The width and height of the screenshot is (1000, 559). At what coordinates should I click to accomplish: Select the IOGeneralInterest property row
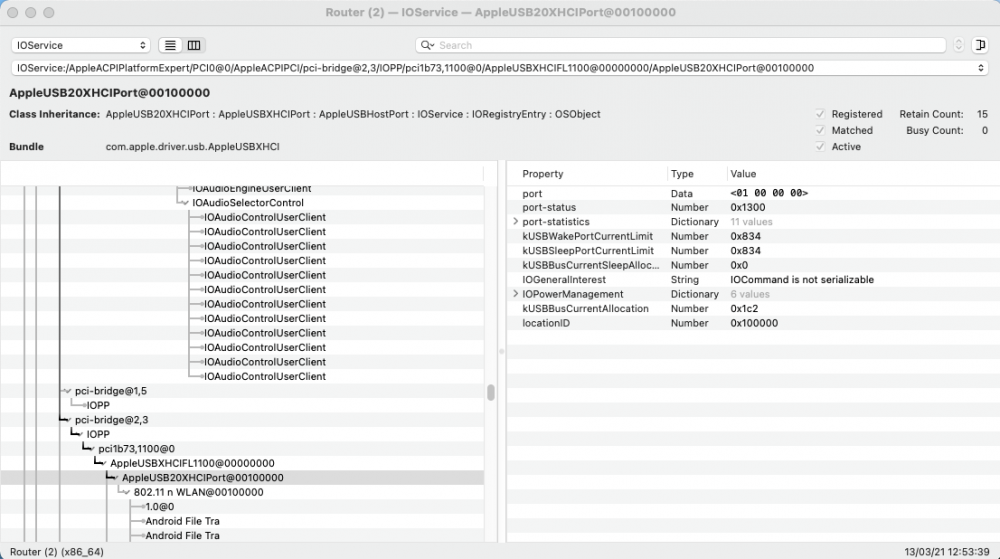[x=753, y=280]
